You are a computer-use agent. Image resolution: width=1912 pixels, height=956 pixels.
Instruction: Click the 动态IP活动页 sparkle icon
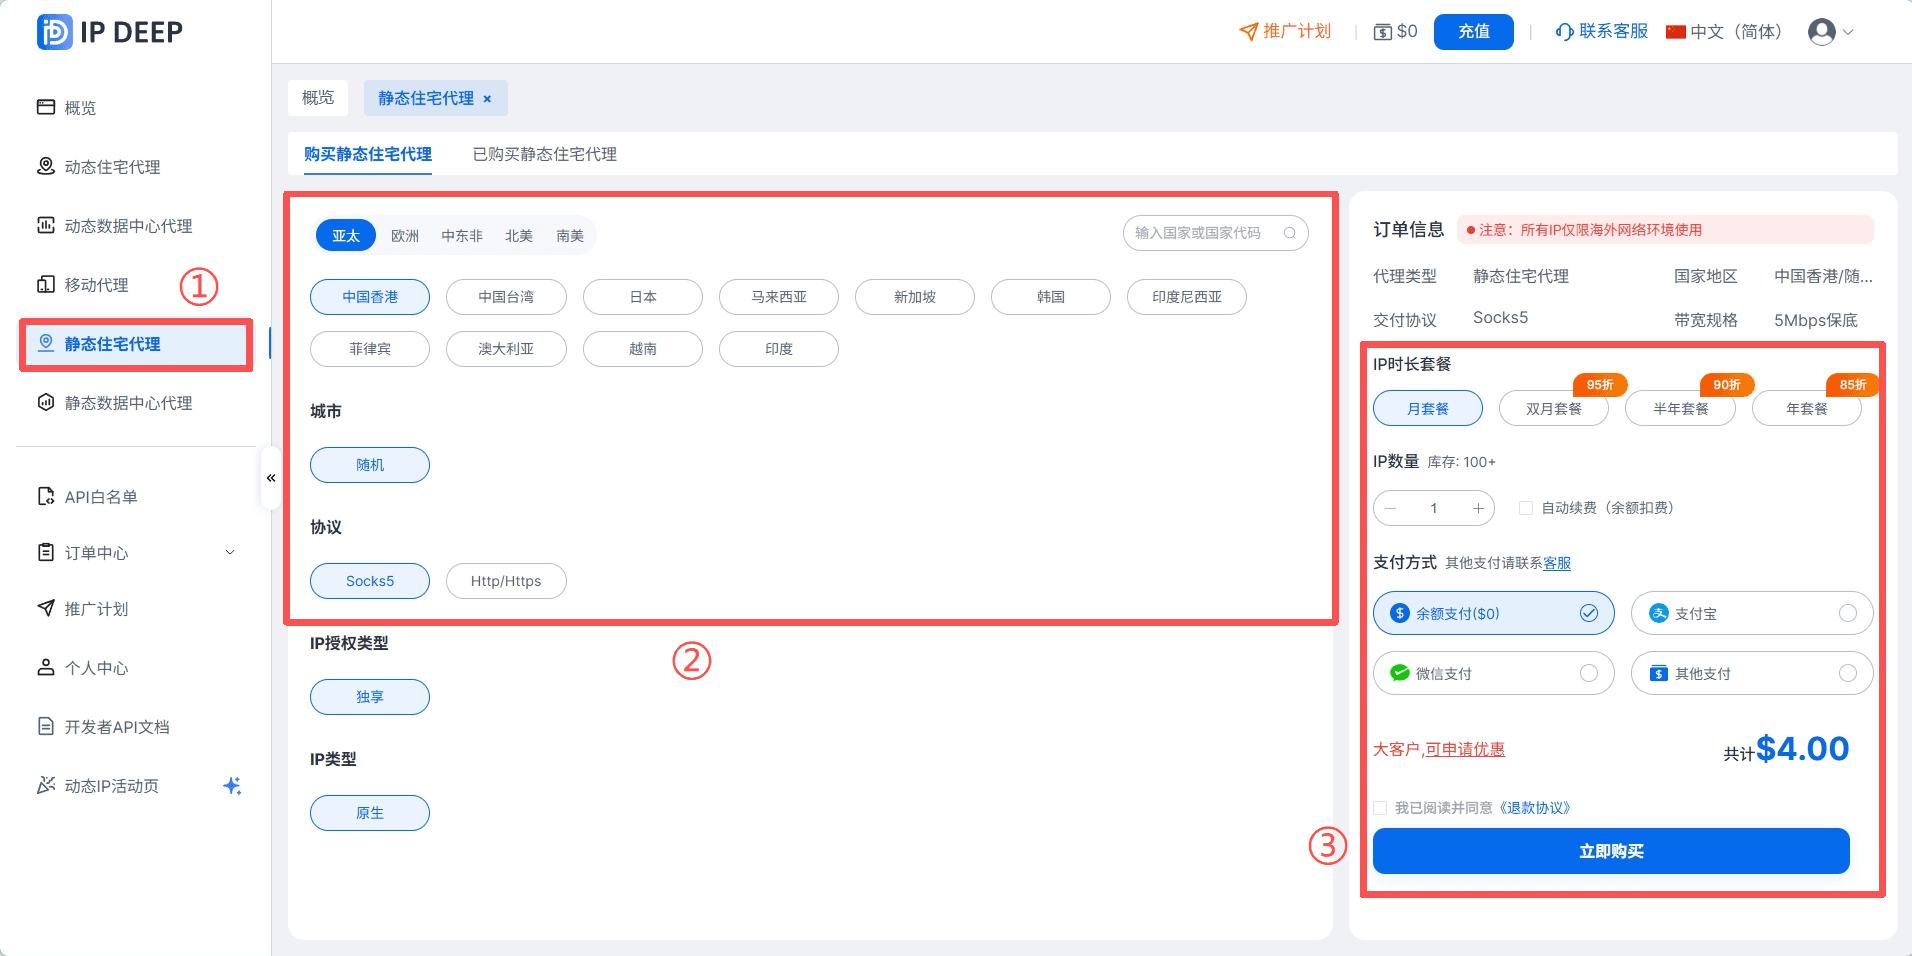click(233, 786)
